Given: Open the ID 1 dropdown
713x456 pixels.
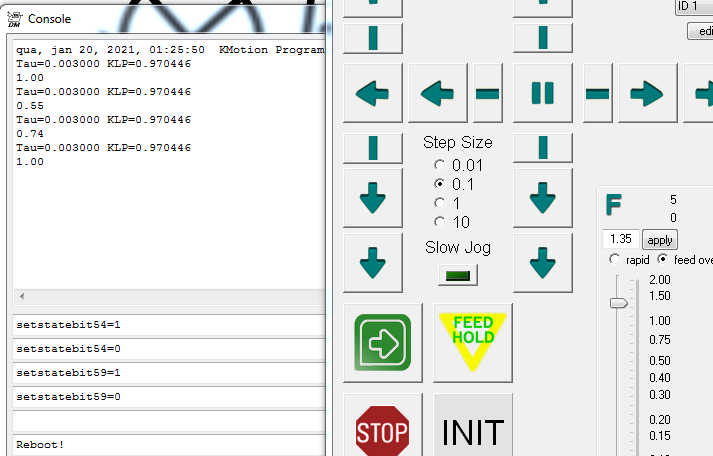Looking at the screenshot, I should coord(691,6).
